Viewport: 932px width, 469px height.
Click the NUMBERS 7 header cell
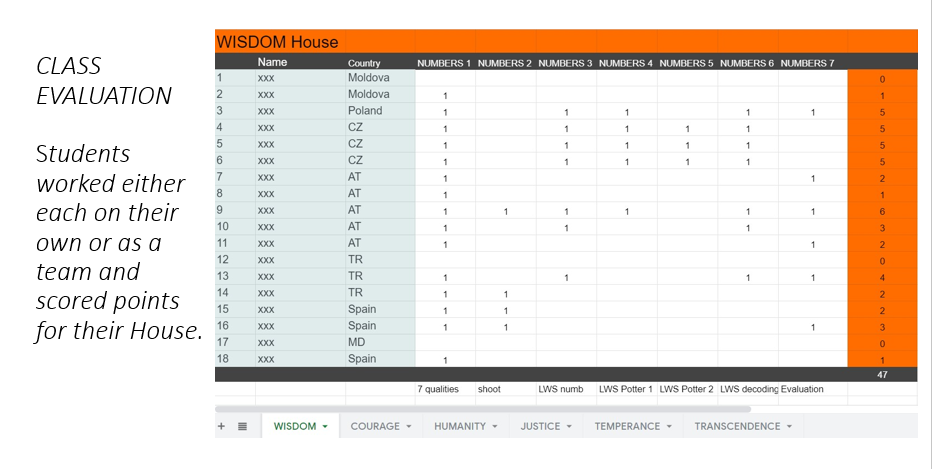click(x=806, y=63)
